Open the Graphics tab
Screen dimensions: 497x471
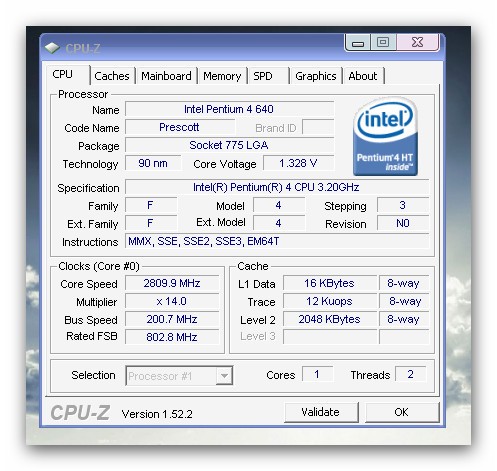[316, 76]
